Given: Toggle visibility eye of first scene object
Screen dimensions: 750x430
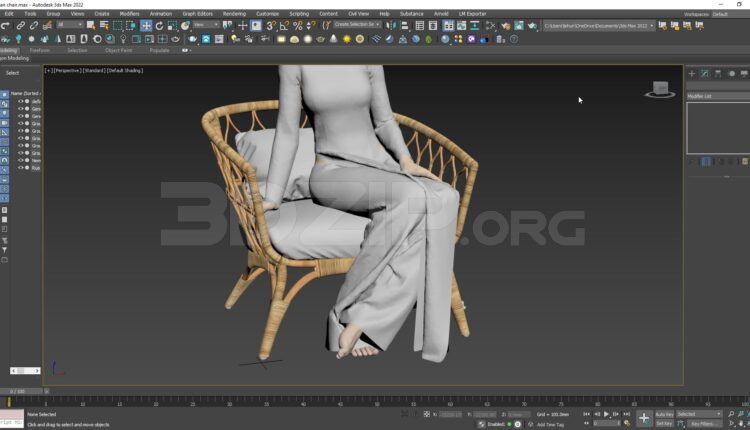Looking at the screenshot, I should click(x=21, y=101).
